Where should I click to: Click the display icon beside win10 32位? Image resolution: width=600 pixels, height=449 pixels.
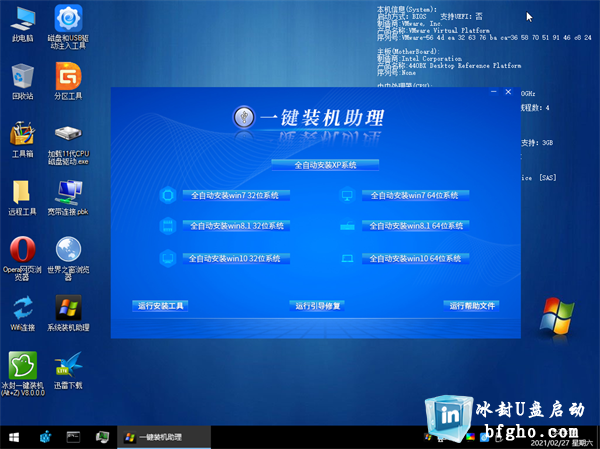click(x=168, y=258)
